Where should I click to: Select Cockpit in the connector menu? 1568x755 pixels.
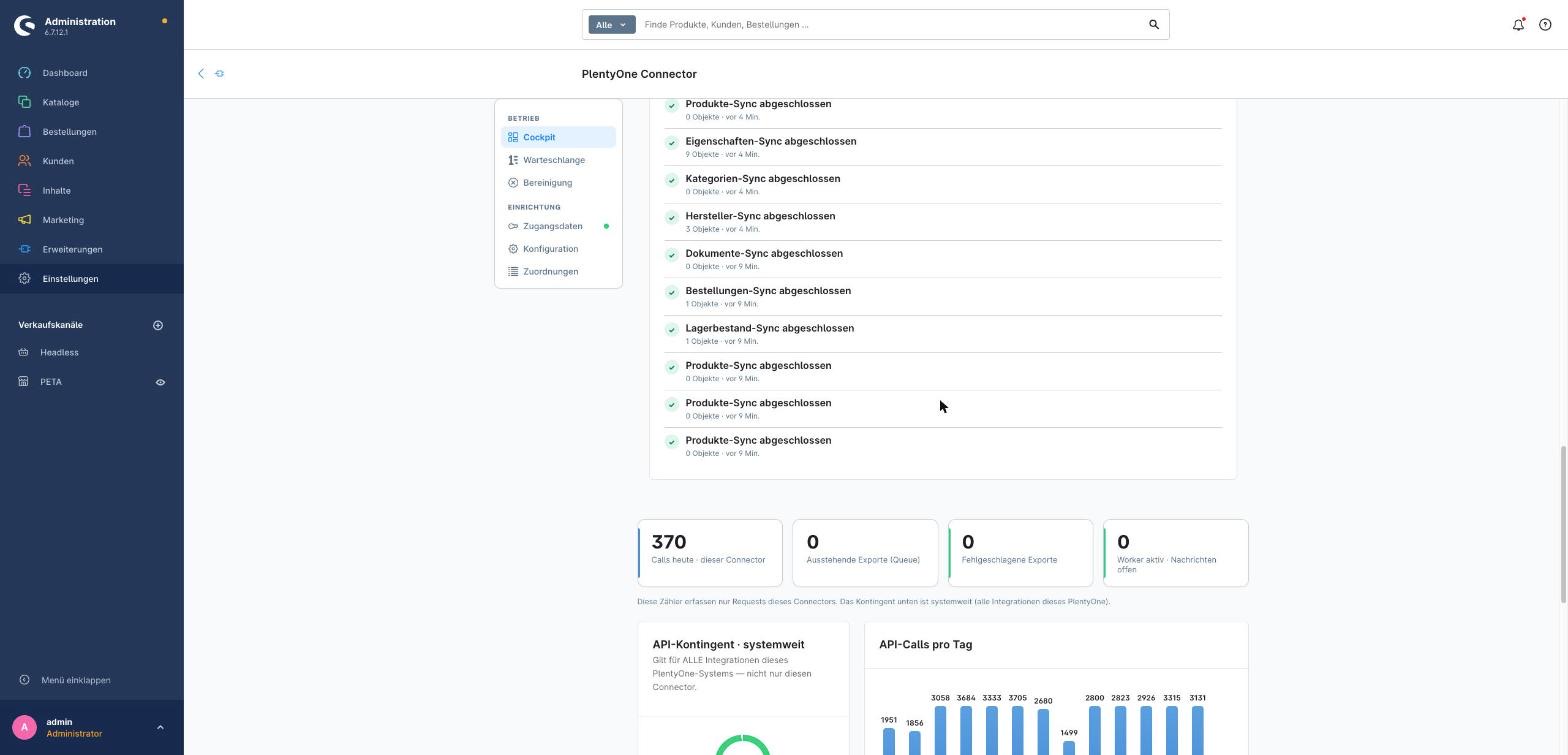click(x=558, y=138)
